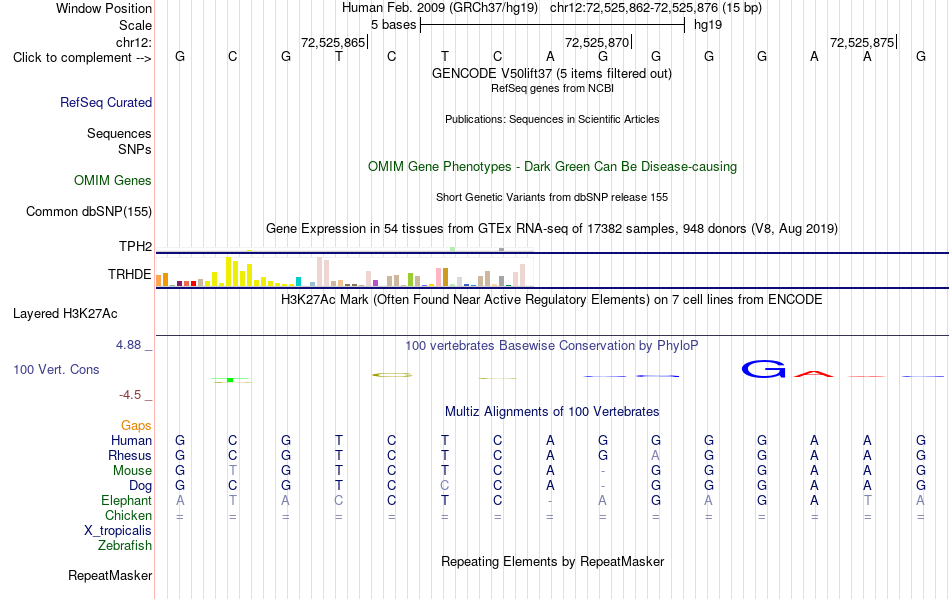Click the 72,525,865 ruler position
The image size is (950, 599).
[334, 42]
